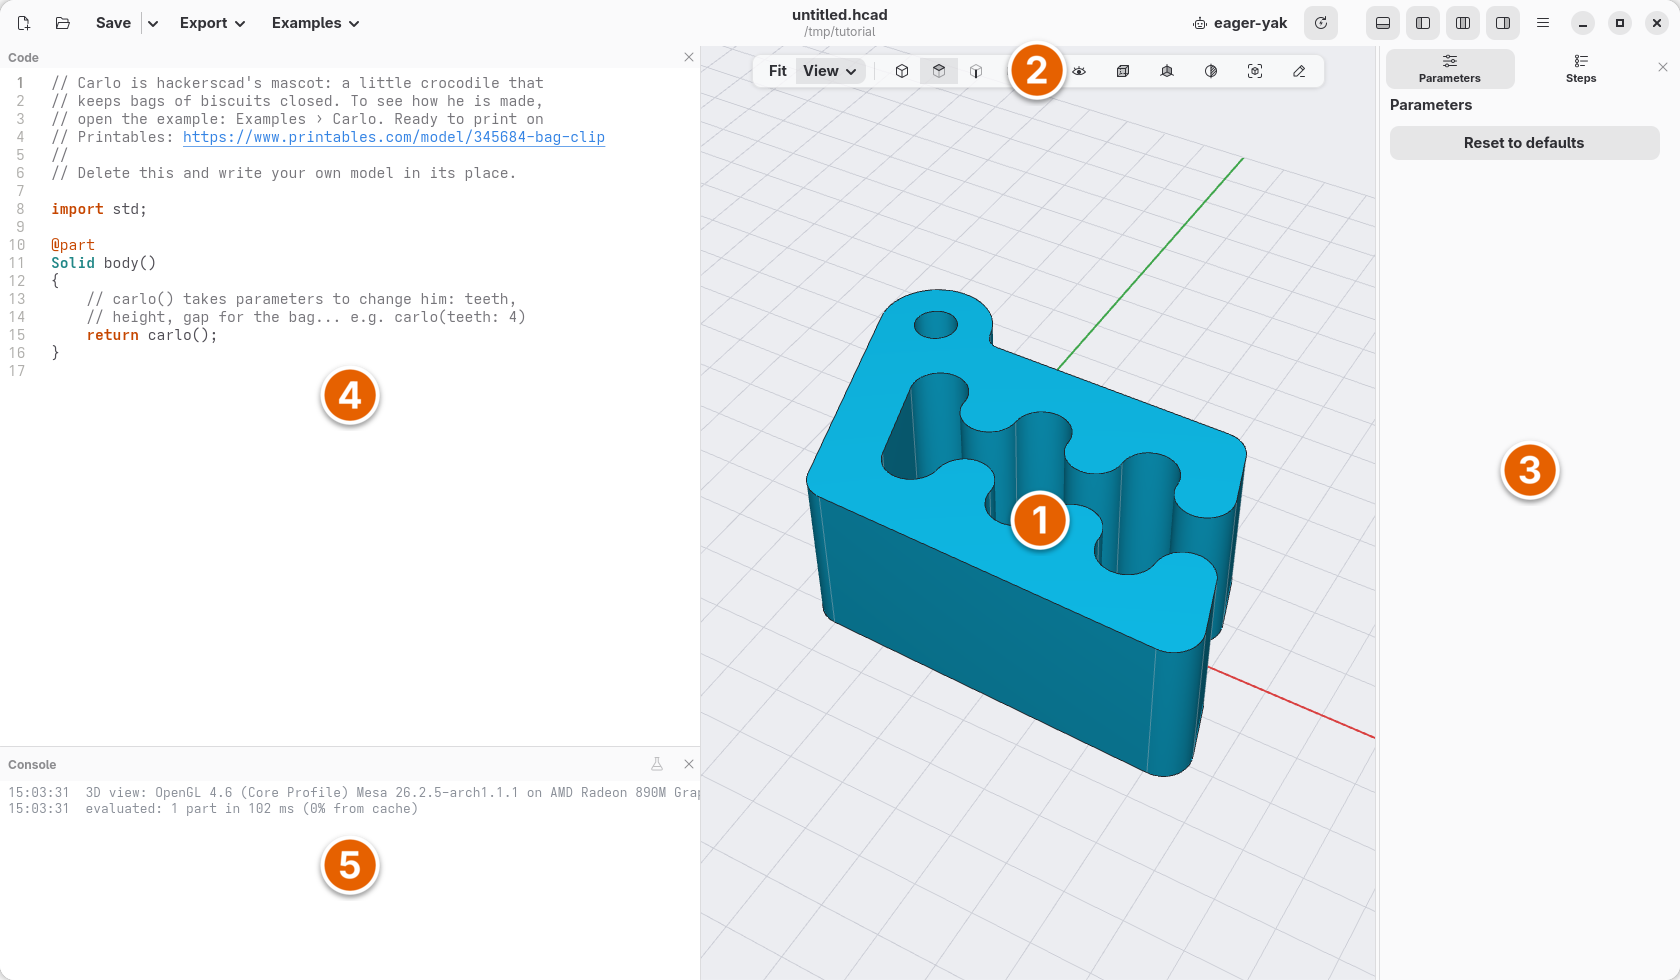Click the wireframe box icon in viewport toolbar
The height and width of the screenshot is (980, 1680).
coord(1123,71)
